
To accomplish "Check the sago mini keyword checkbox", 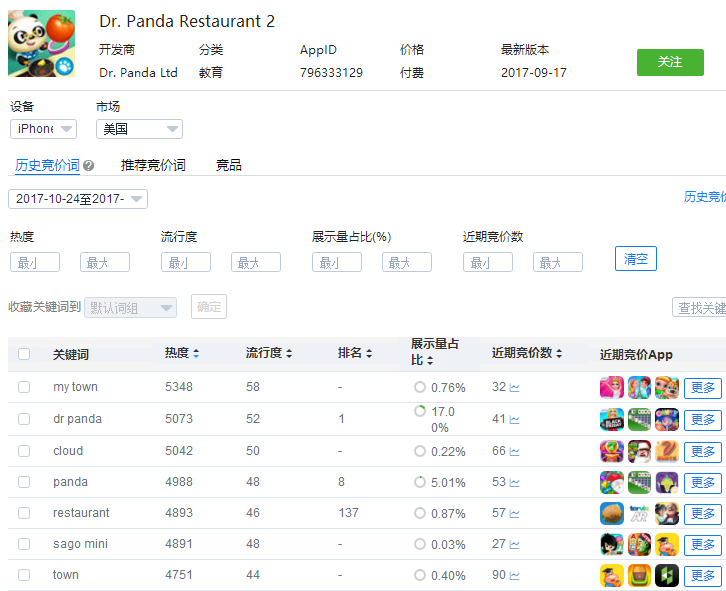I will tap(24, 544).
